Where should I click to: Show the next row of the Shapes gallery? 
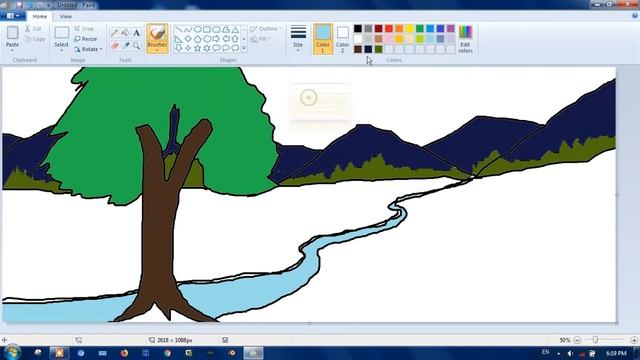coord(244,39)
